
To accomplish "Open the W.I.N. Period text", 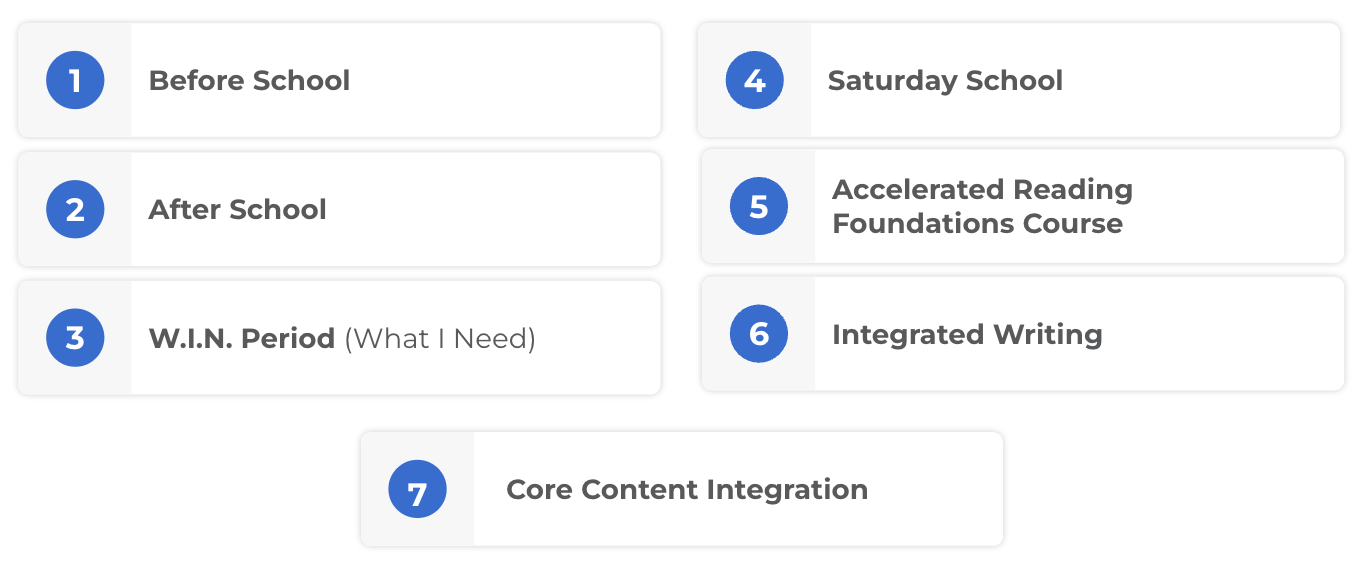I will pos(242,338).
